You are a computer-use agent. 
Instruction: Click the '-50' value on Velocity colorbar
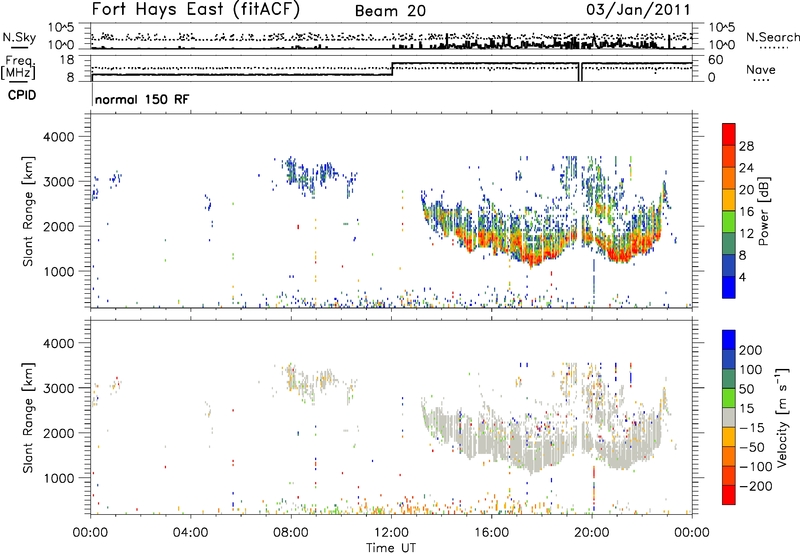click(752, 447)
